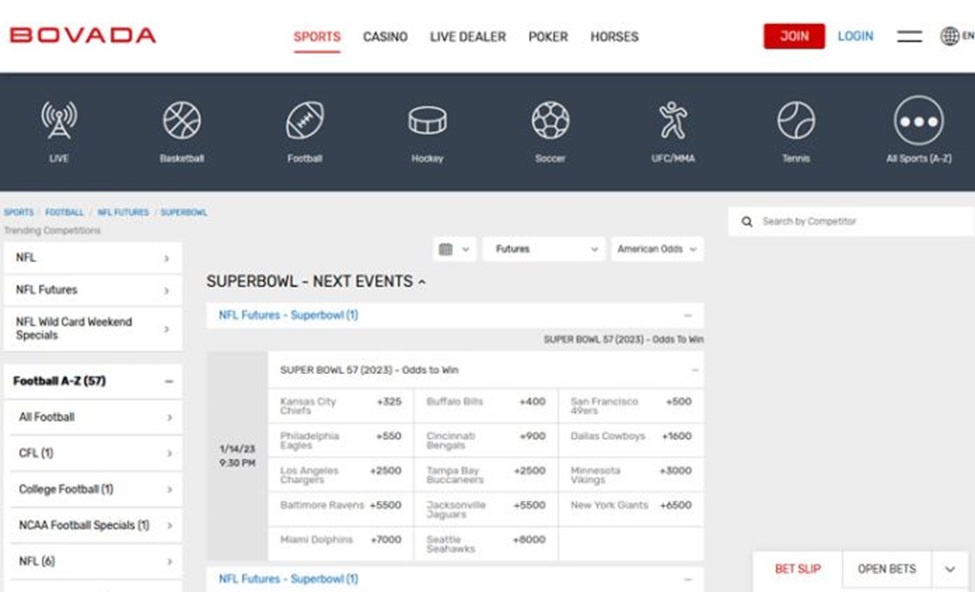This screenshot has height=592, width=975.
Task: Select the Basketball sport icon
Action: click(x=182, y=121)
